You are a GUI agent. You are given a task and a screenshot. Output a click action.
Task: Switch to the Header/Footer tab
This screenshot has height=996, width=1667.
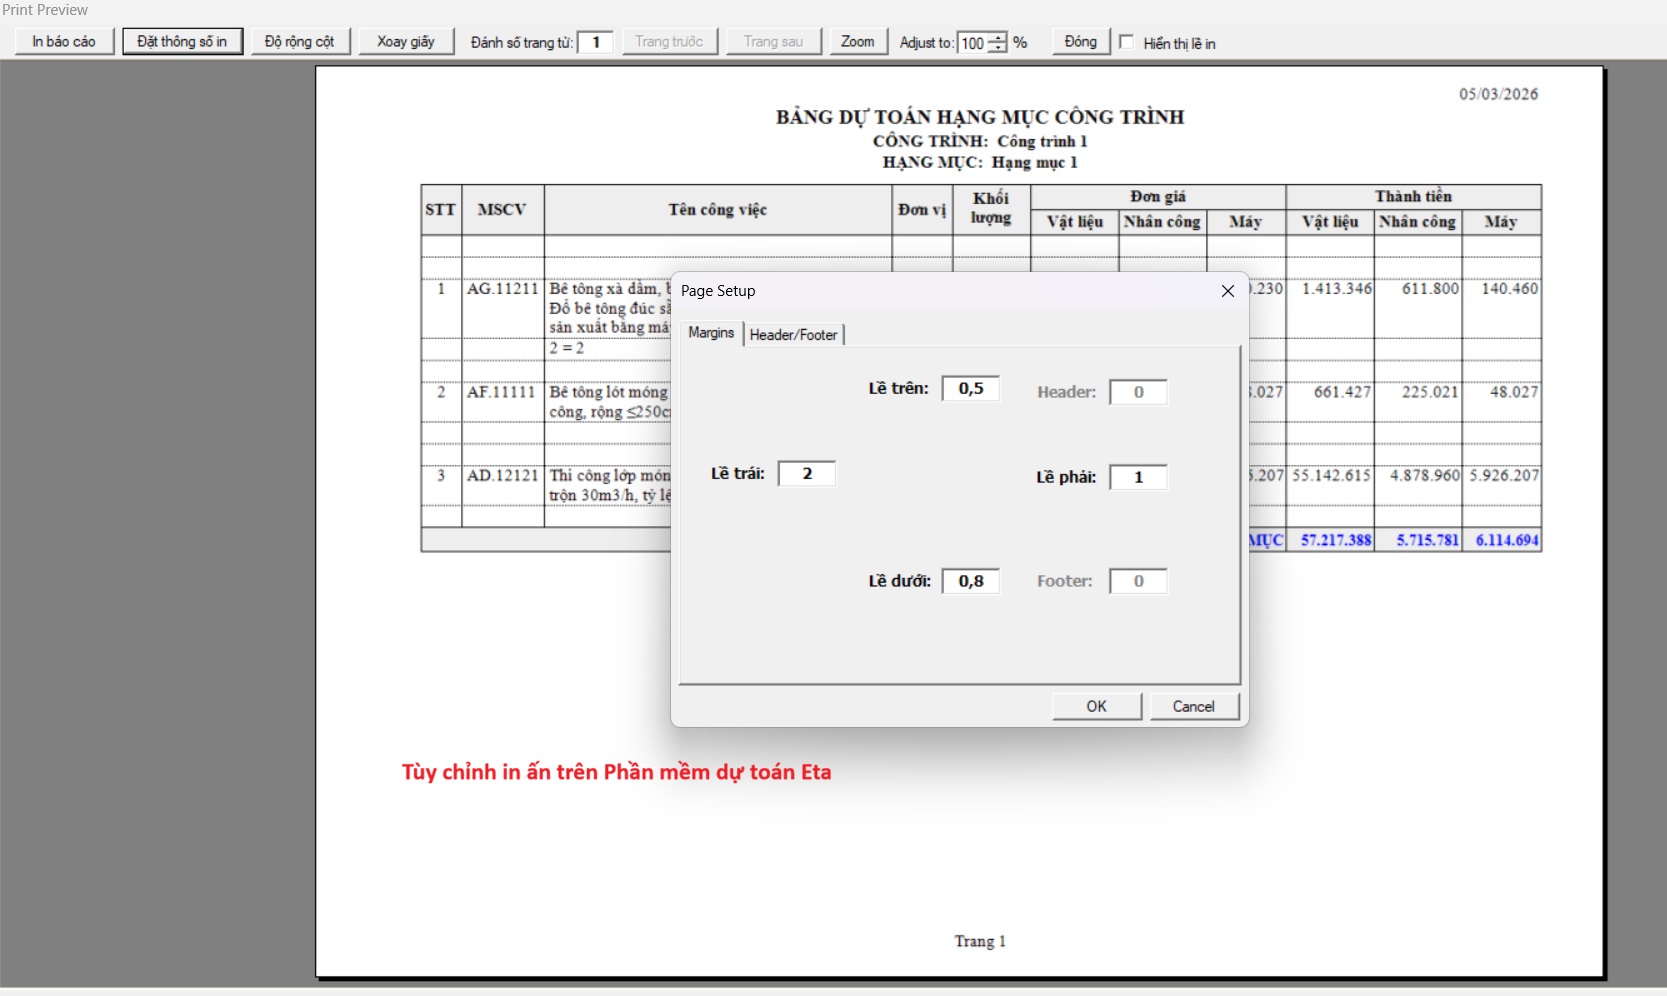pyautogui.click(x=793, y=335)
